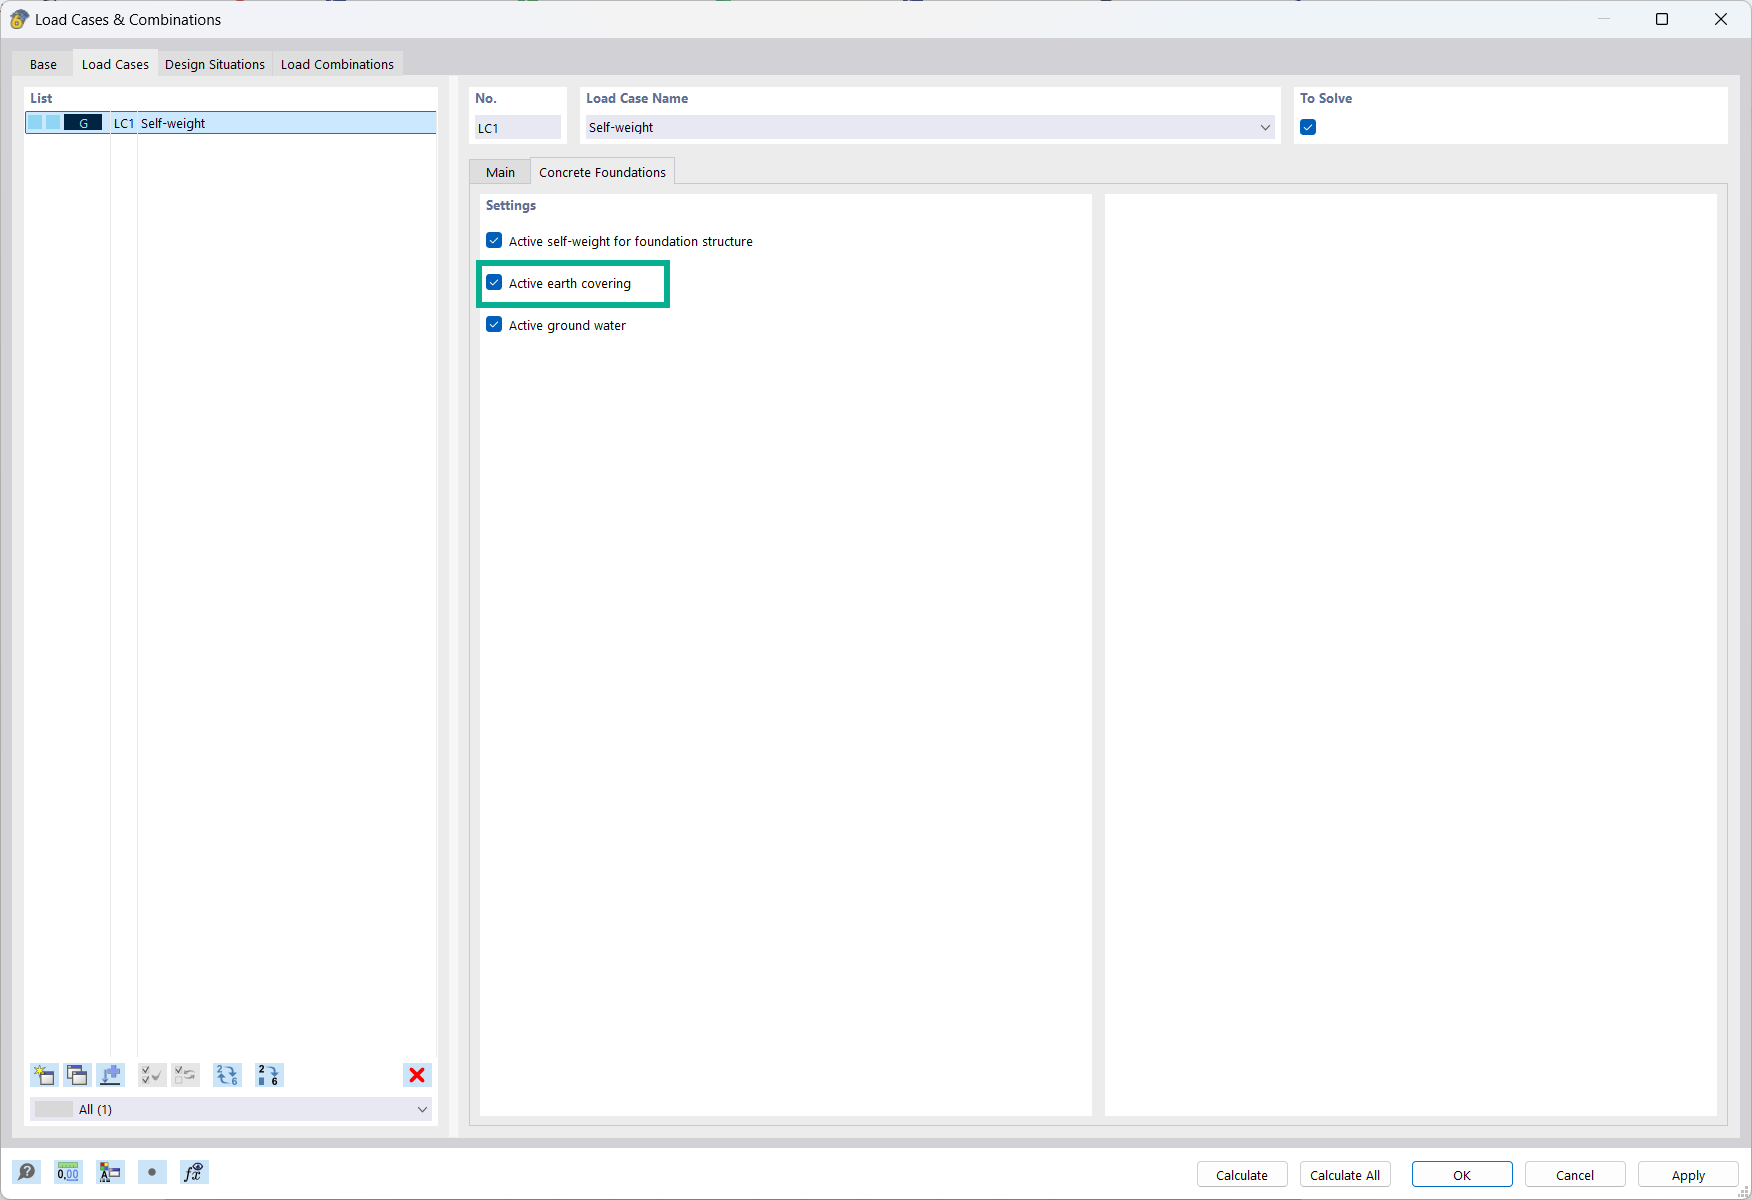Maximize the Load Cases & Combinations window

1662,19
